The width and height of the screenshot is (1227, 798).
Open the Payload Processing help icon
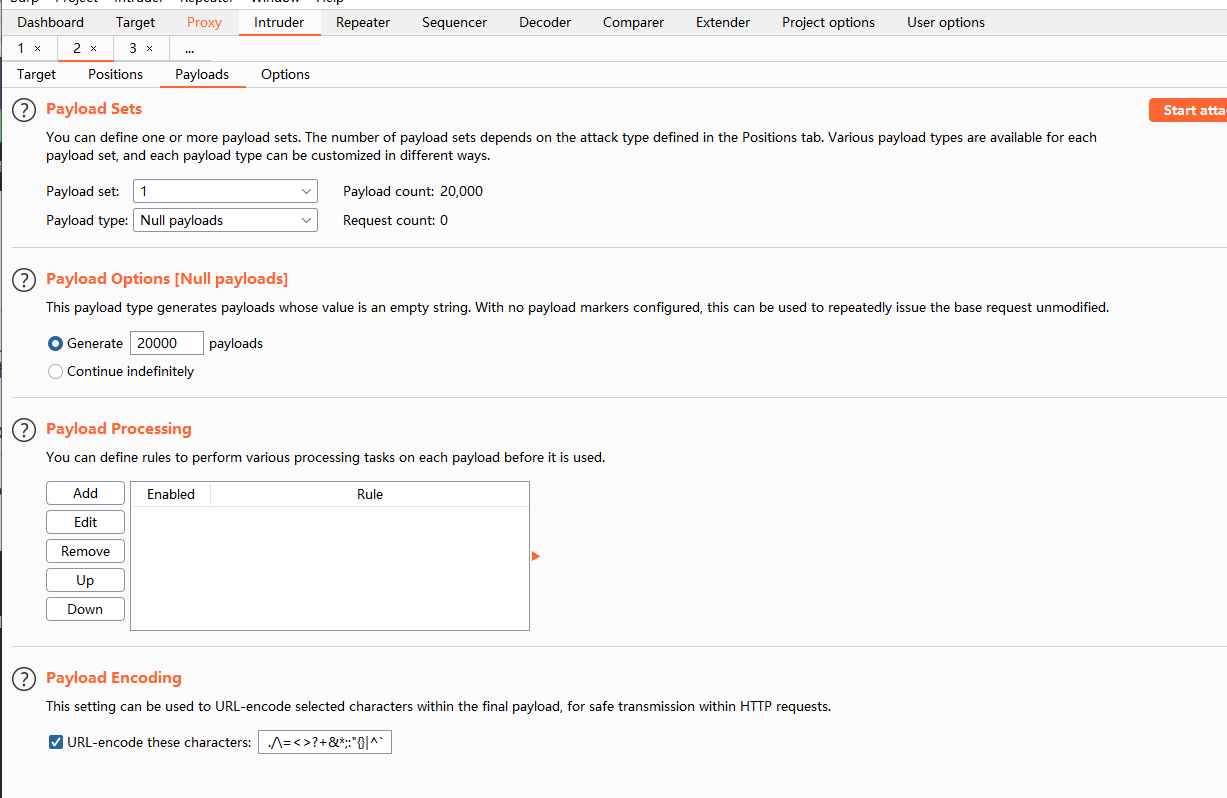(x=23, y=430)
